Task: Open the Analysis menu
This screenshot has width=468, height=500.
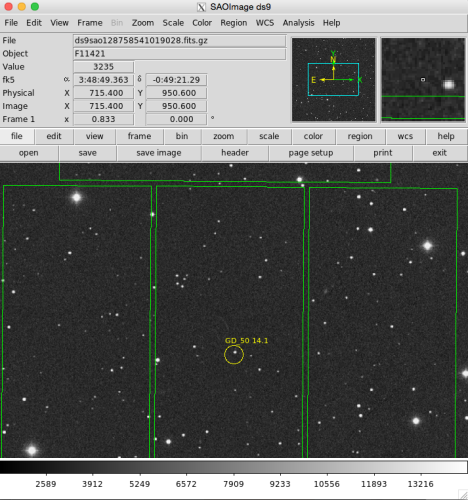Action: (298, 23)
